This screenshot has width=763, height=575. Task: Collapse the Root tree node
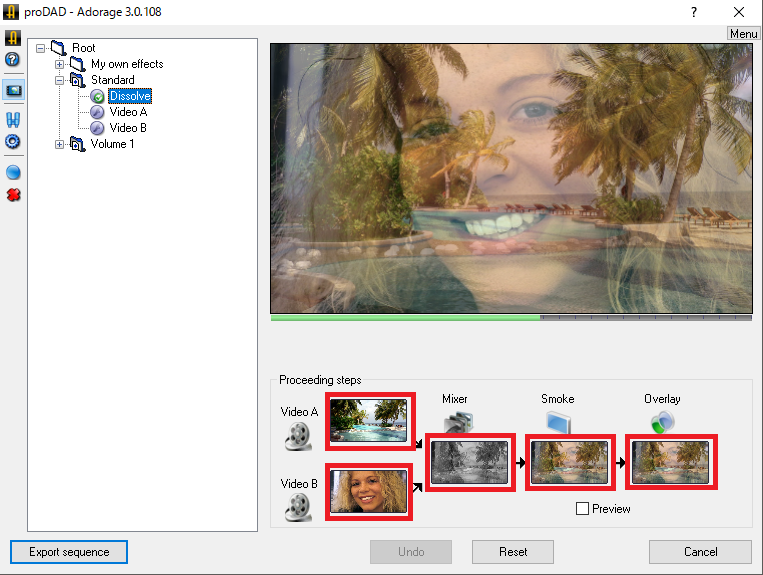pyautogui.click(x=40, y=48)
